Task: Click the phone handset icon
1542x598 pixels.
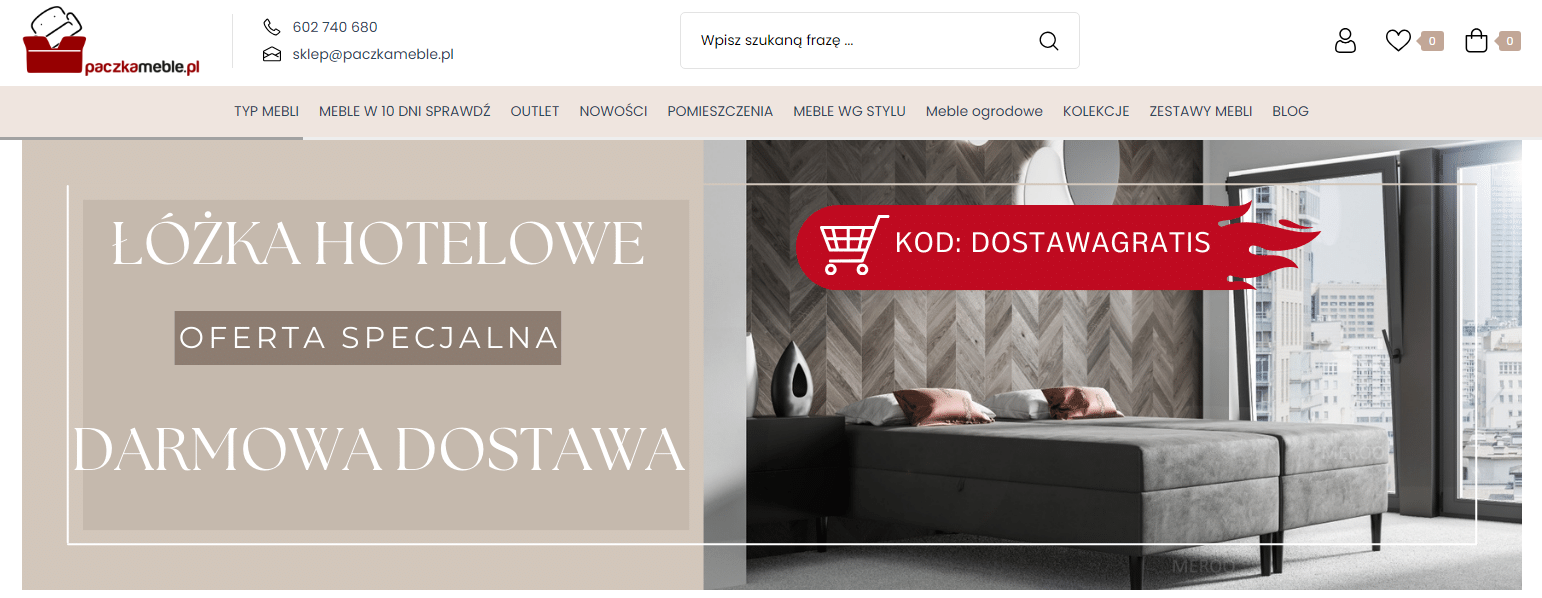Action: pyautogui.click(x=272, y=27)
